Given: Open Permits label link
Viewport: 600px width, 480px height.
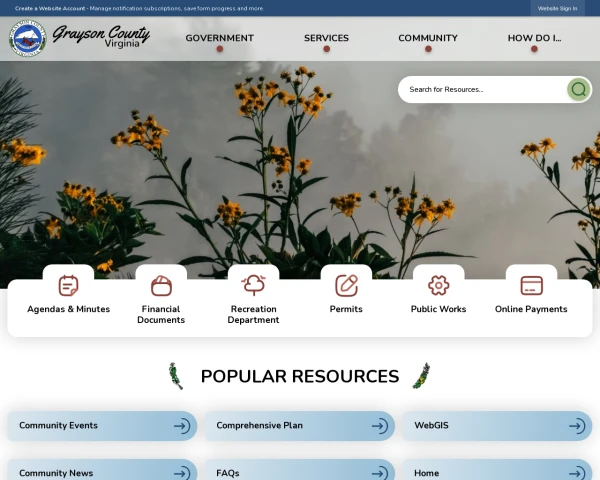Looking at the screenshot, I should point(346,309).
